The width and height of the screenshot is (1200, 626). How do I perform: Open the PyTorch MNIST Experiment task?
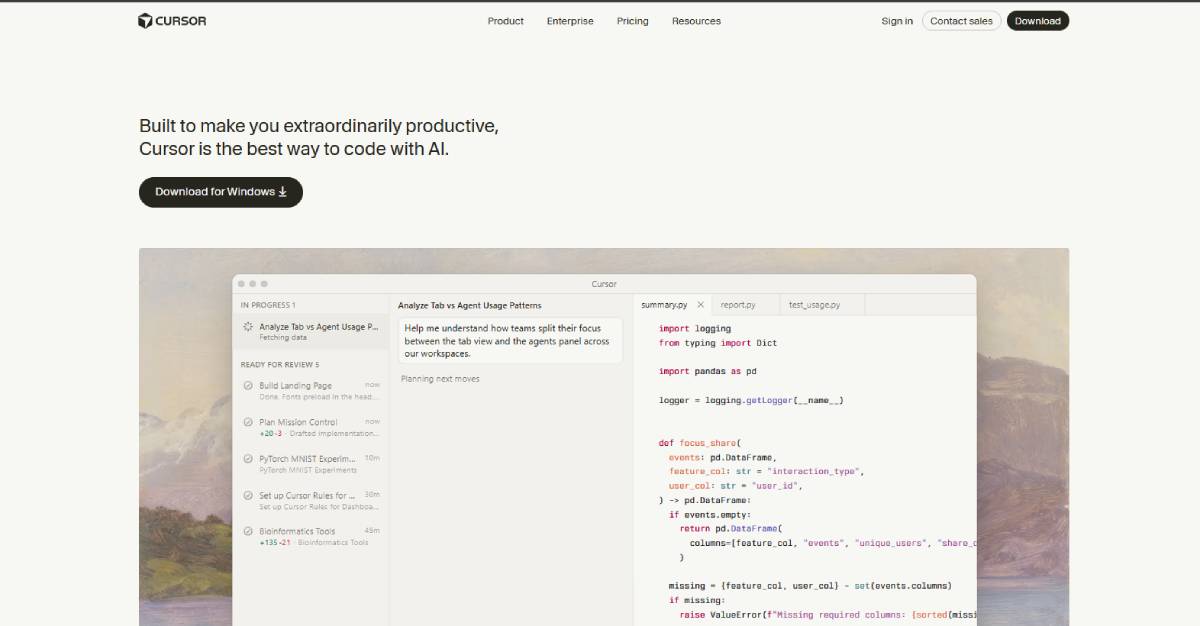[x=311, y=464]
